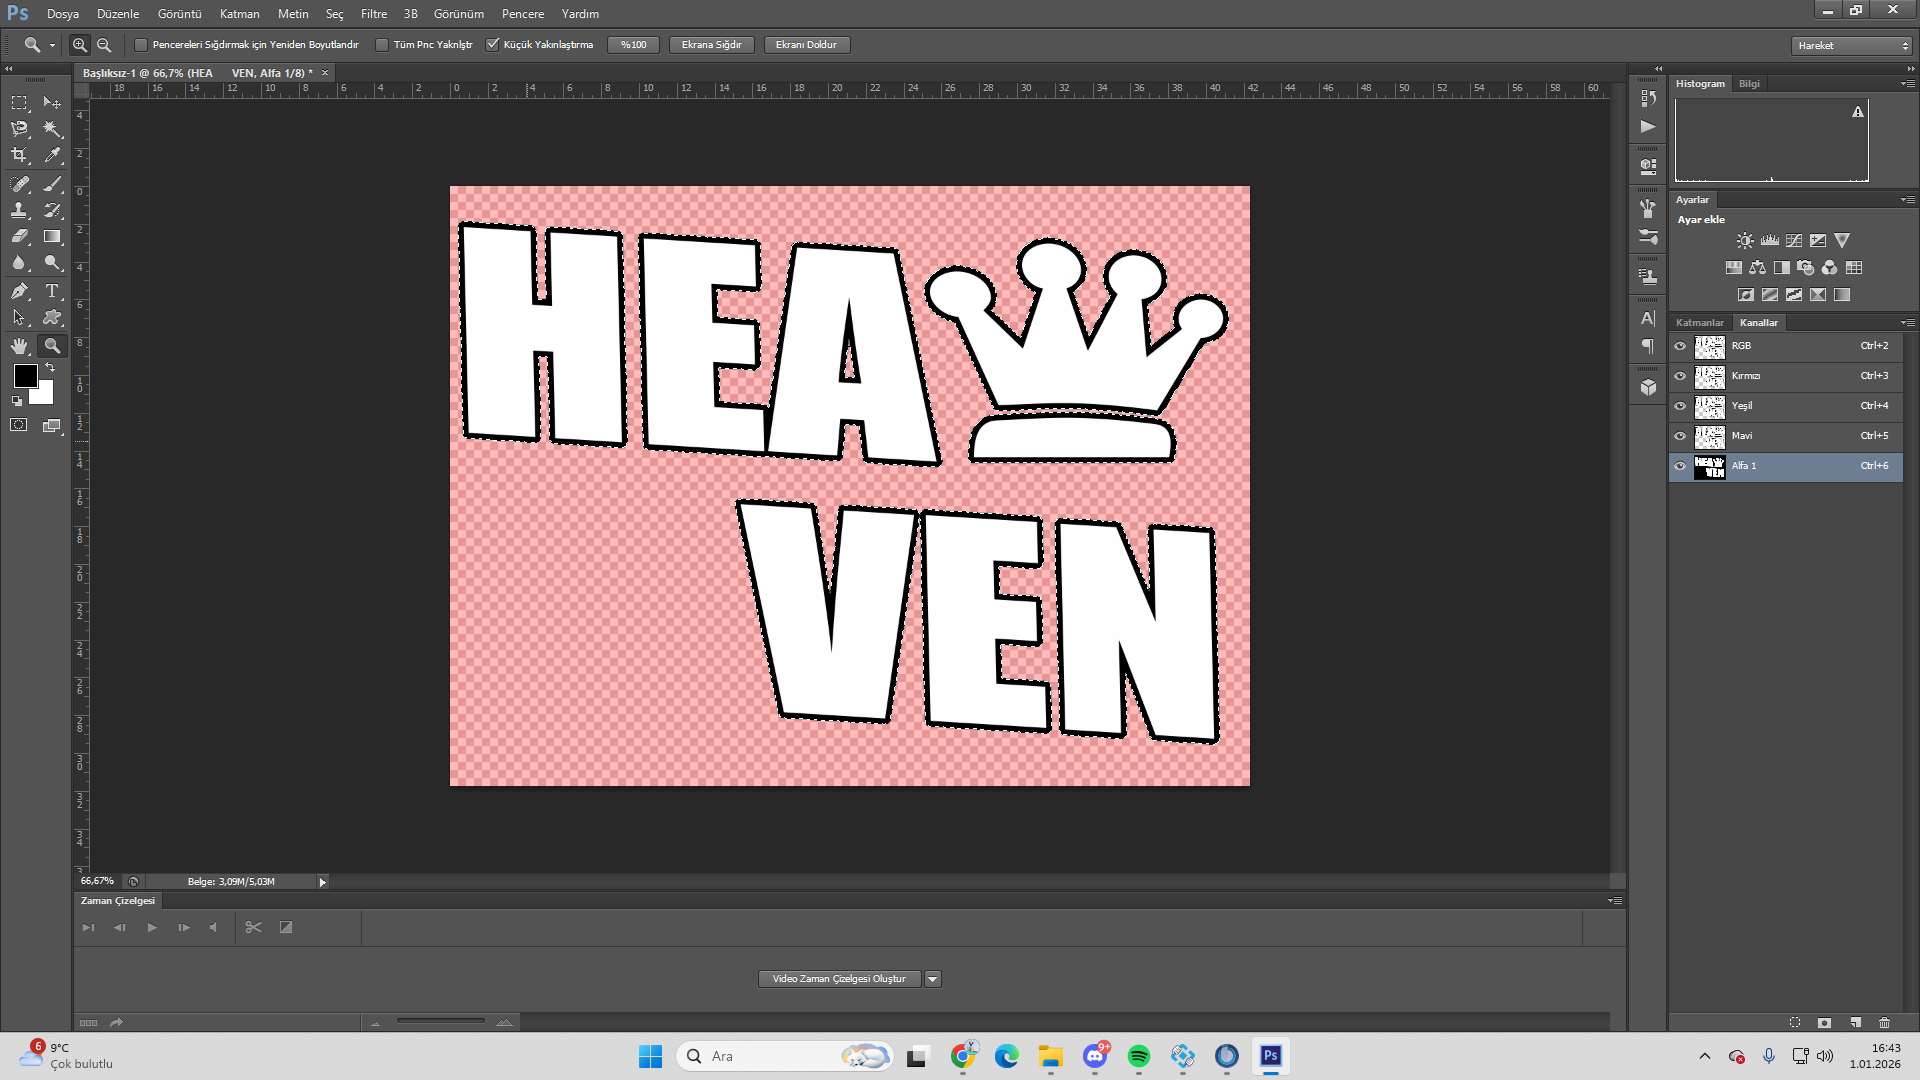Add a Photo Filter adjustment
The height and width of the screenshot is (1080, 1920).
pyautogui.click(x=1805, y=268)
